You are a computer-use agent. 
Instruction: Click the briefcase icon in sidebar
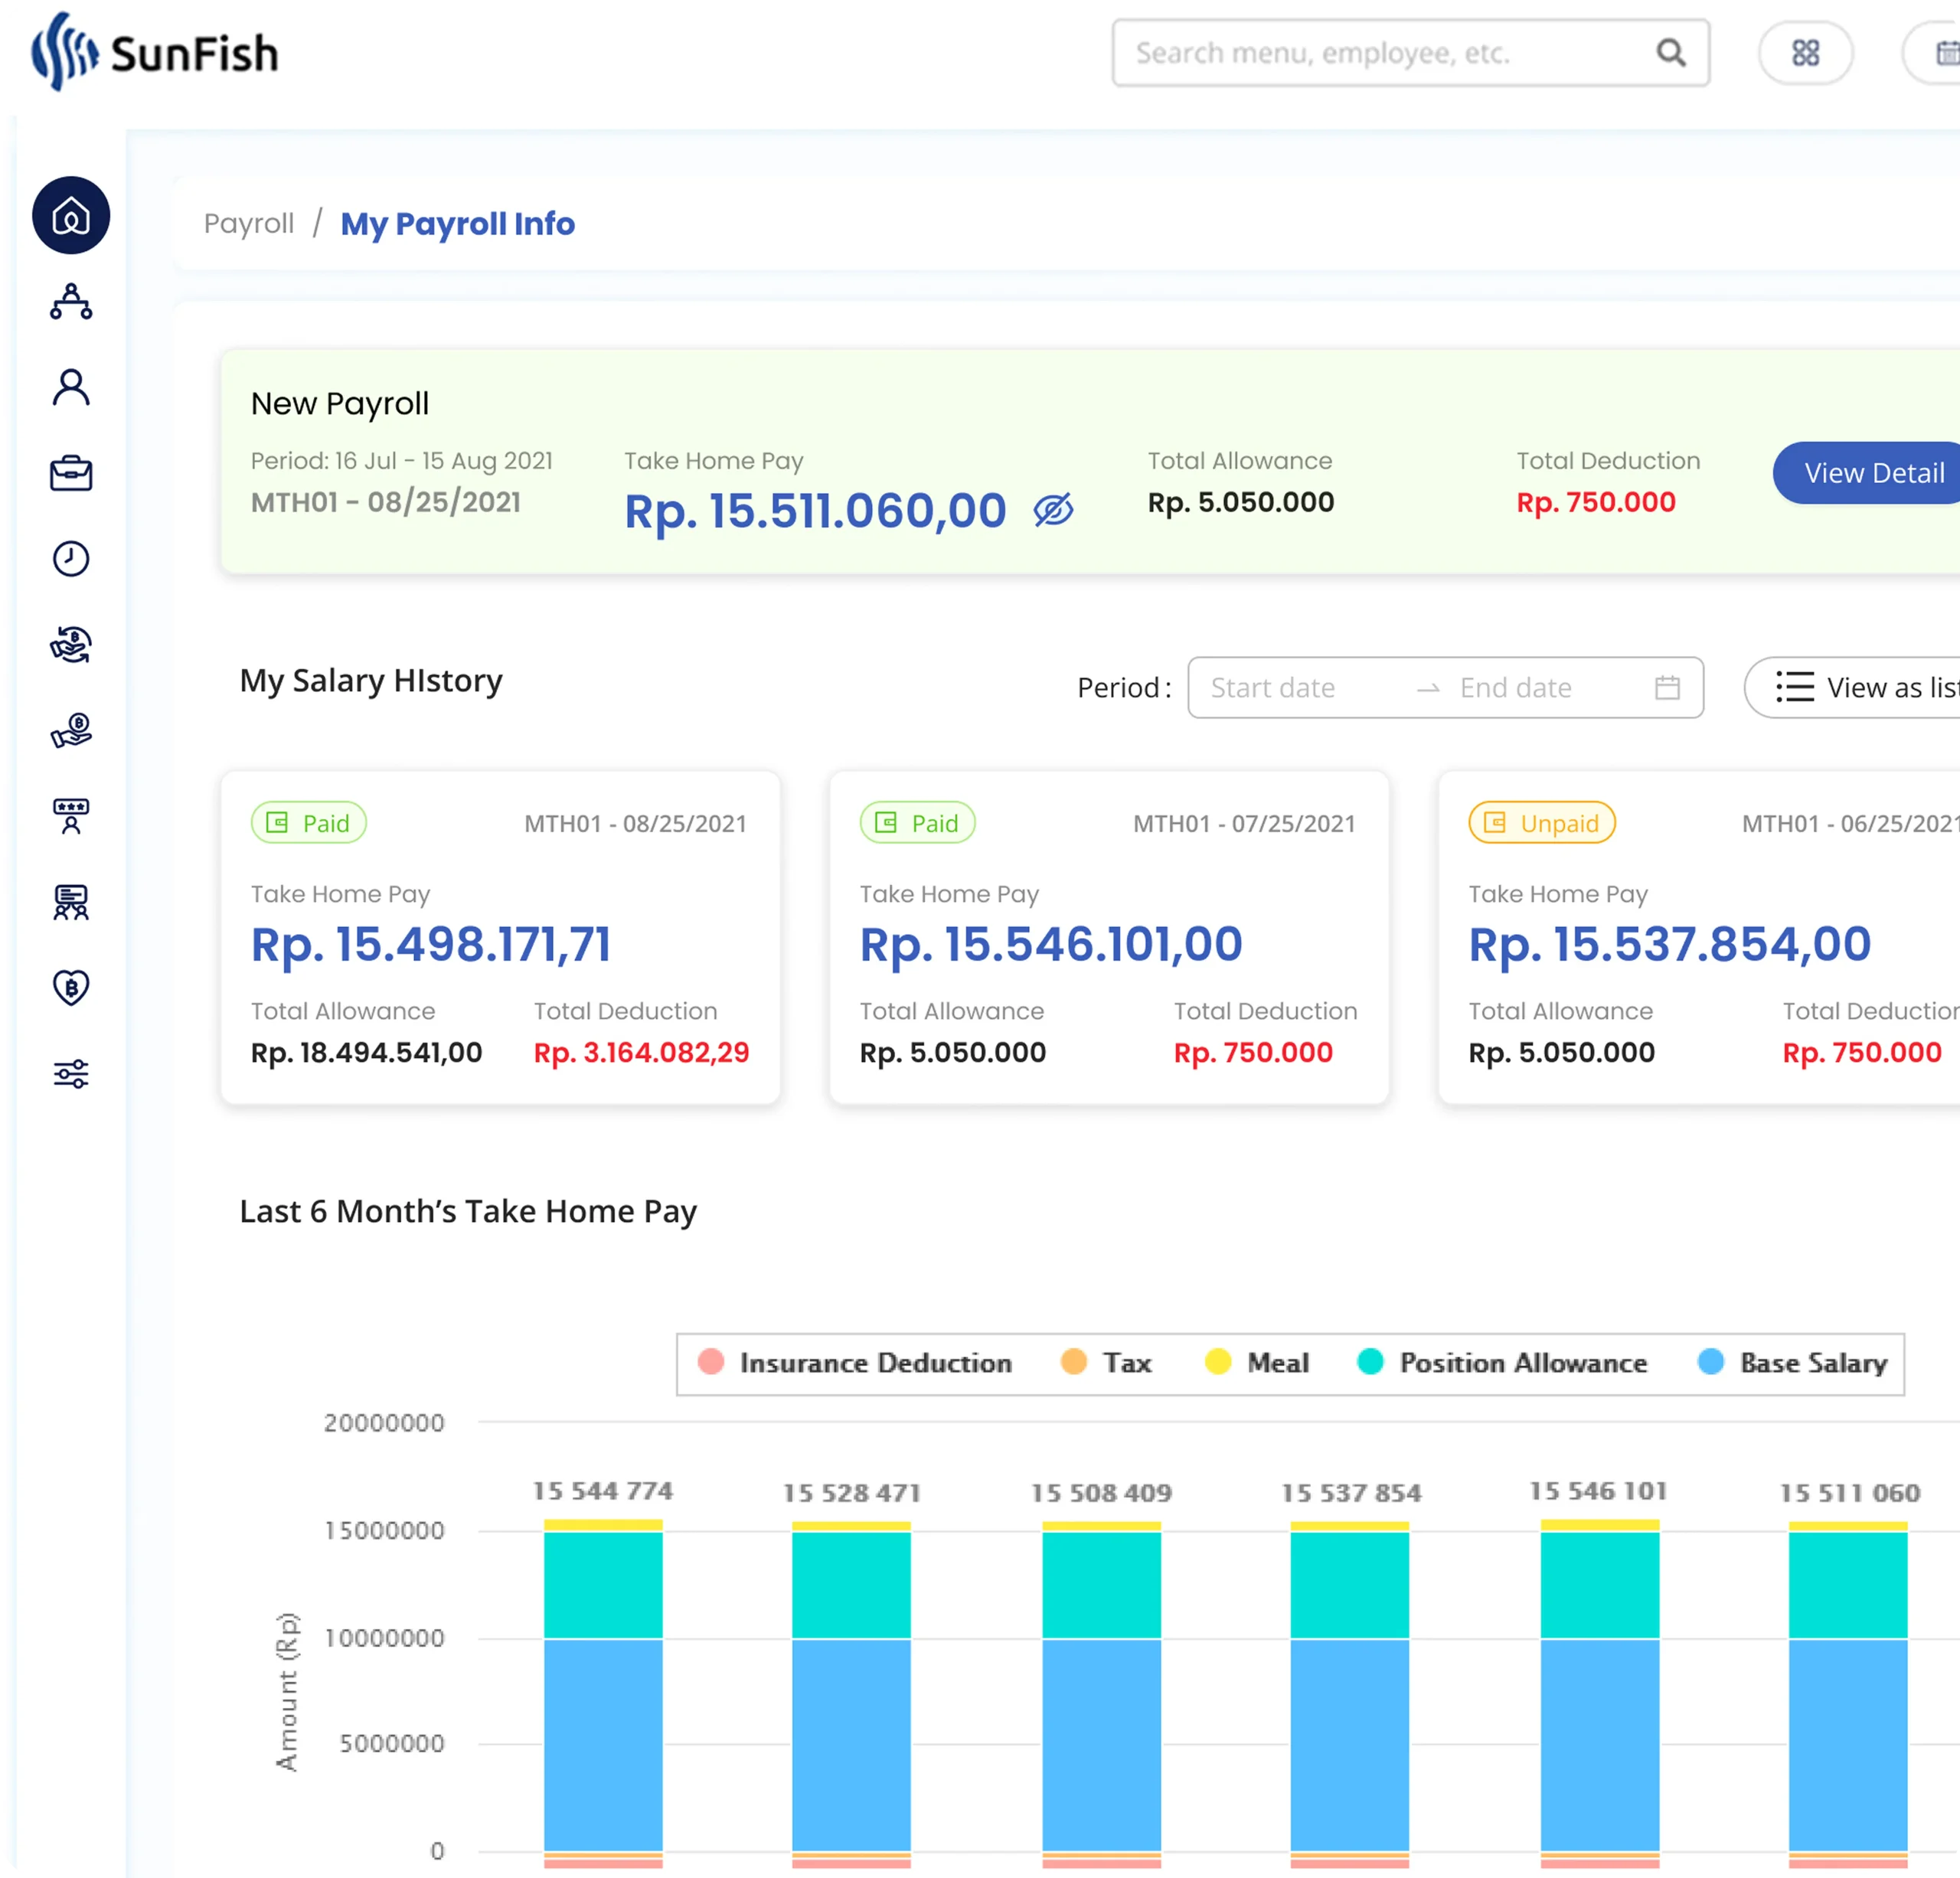click(71, 473)
